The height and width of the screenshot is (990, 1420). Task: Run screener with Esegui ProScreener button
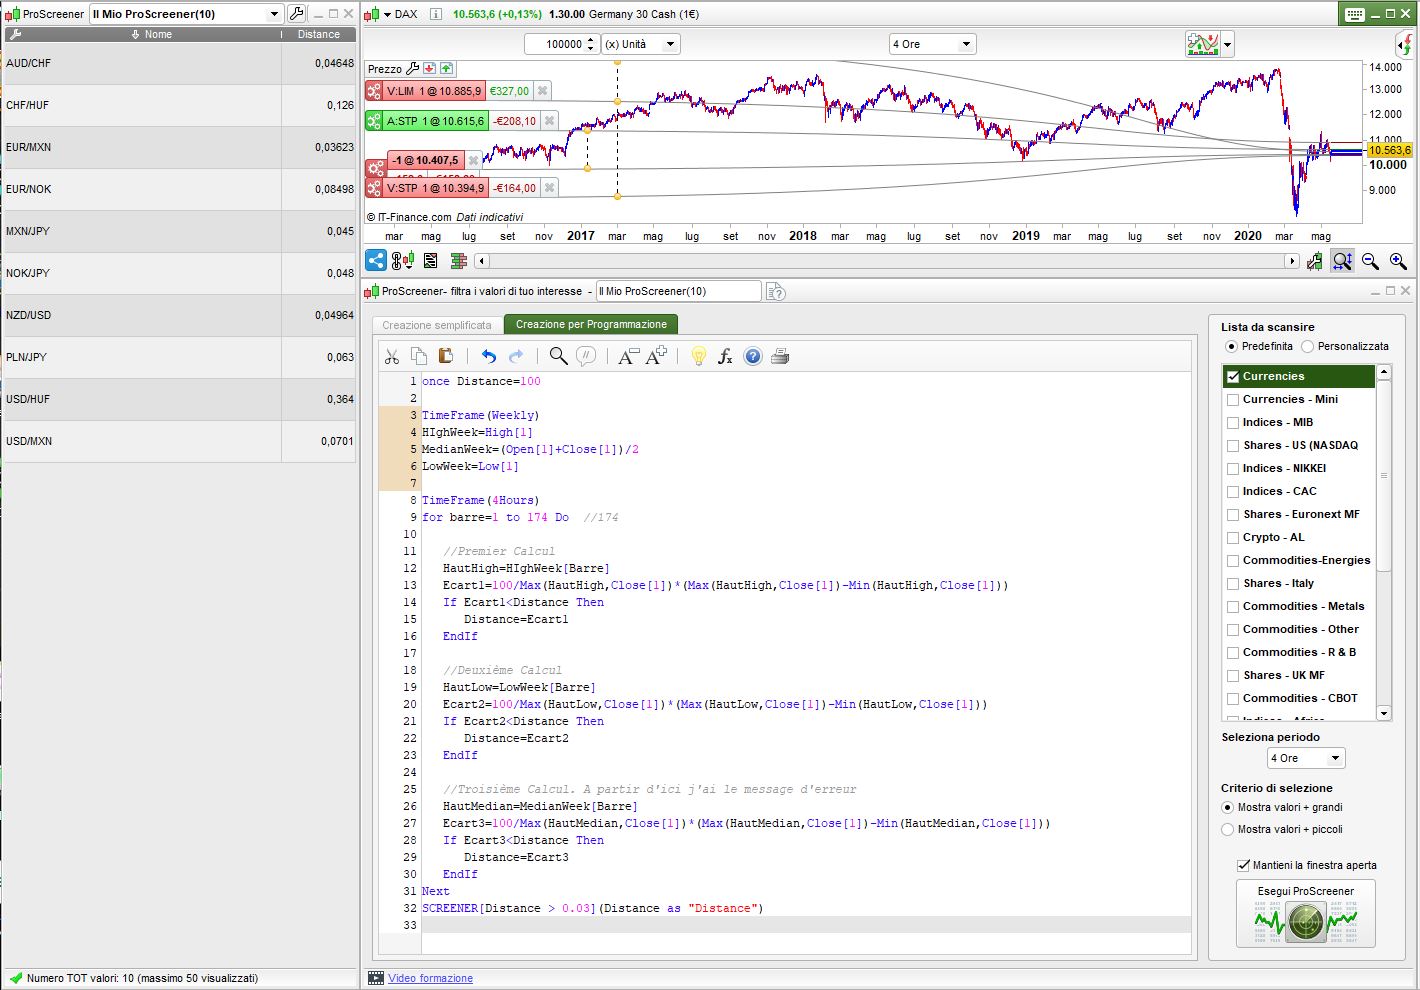click(1305, 914)
